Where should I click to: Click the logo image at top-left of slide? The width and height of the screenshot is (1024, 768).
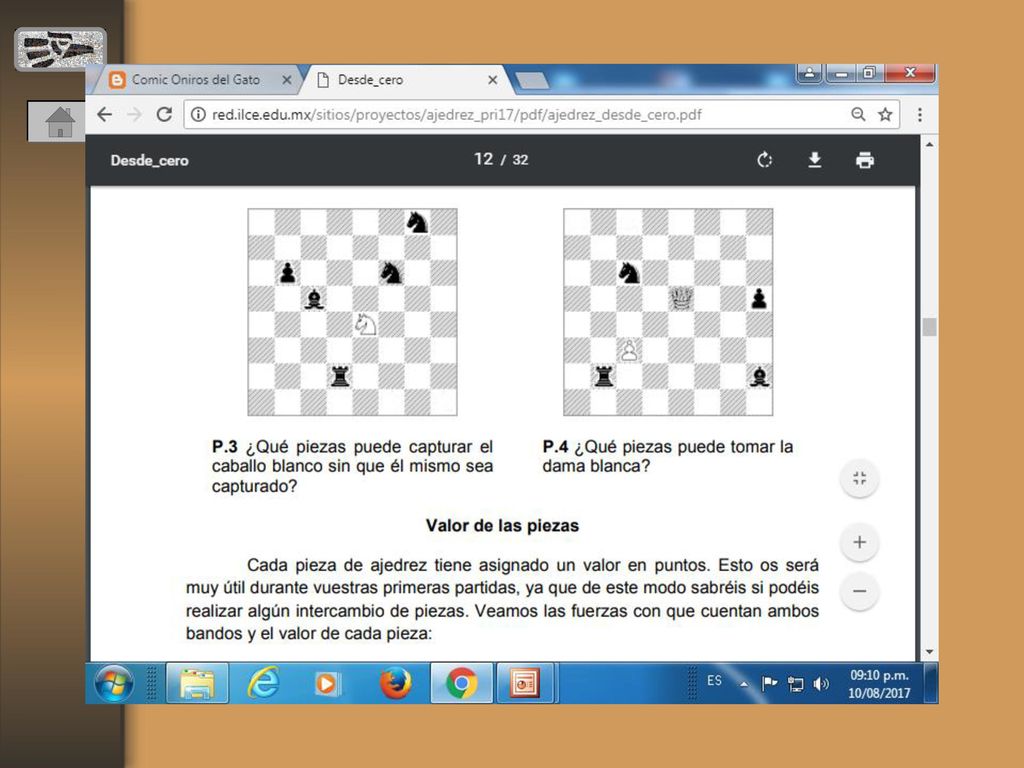pyautogui.click(x=60, y=49)
